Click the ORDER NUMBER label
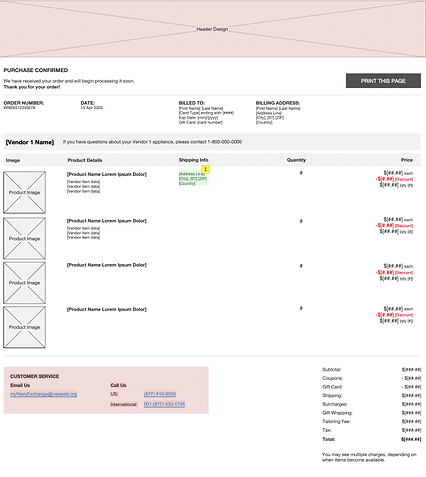The image size is (426, 477). pyautogui.click(x=24, y=103)
